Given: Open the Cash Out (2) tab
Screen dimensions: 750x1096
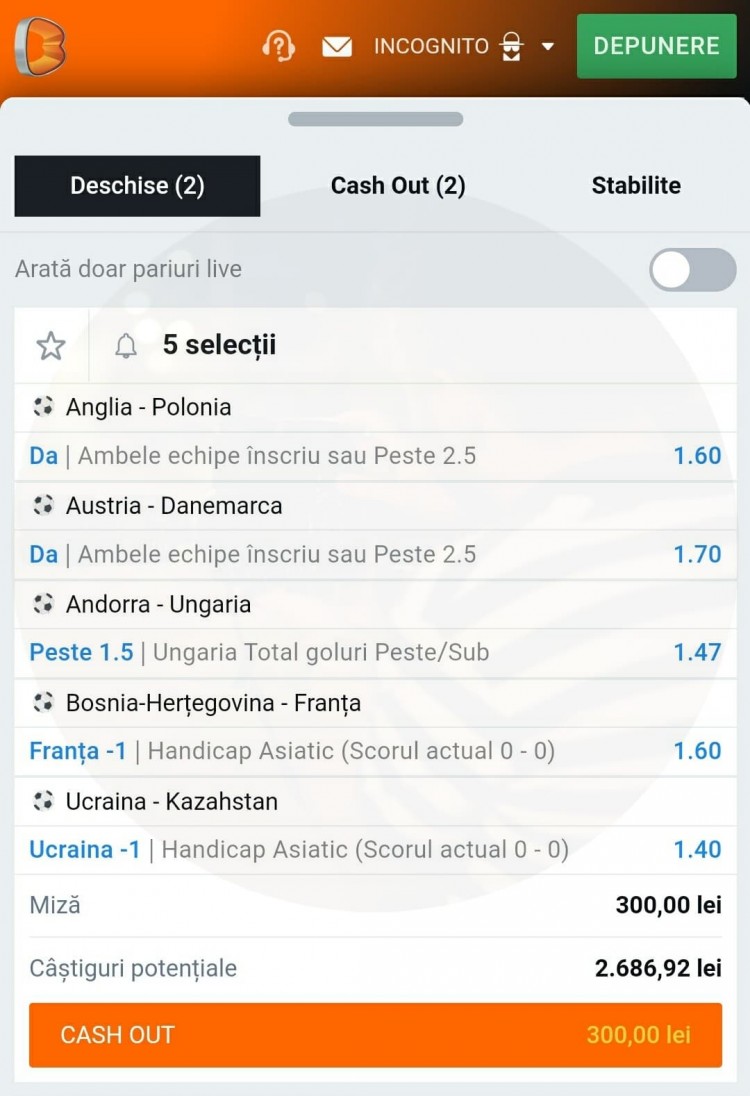Looking at the screenshot, I should click(398, 186).
